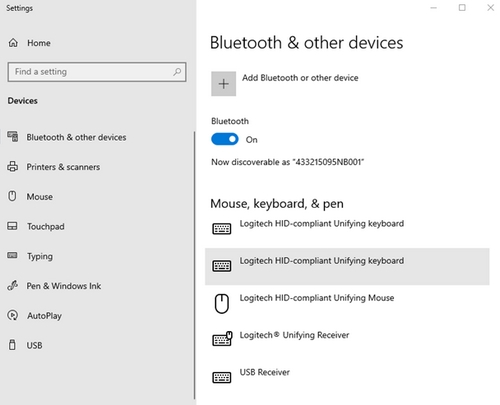Turn off the Bluetooth toggle
This screenshot has width=500, height=405.
225,139
